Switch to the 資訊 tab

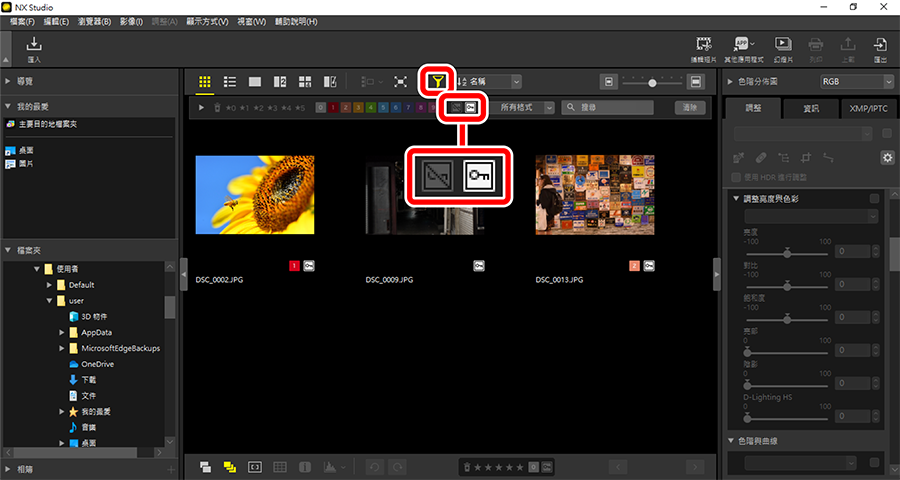tap(811, 109)
